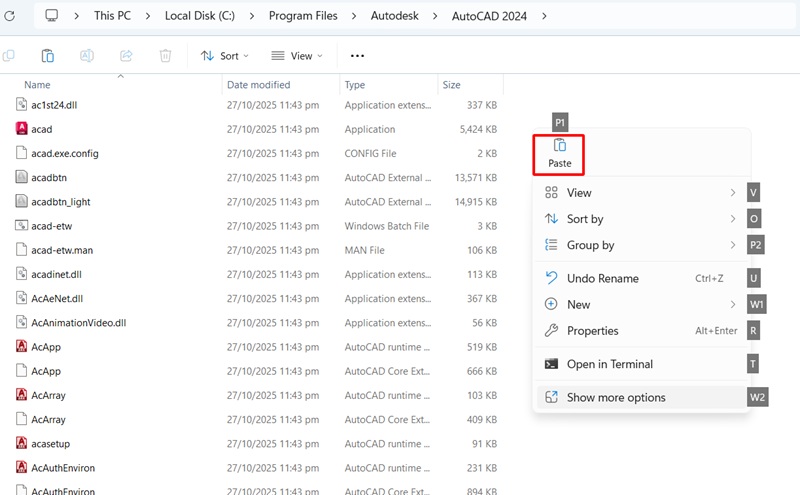Click the acadinet.dll file icon

click(21, 274)
